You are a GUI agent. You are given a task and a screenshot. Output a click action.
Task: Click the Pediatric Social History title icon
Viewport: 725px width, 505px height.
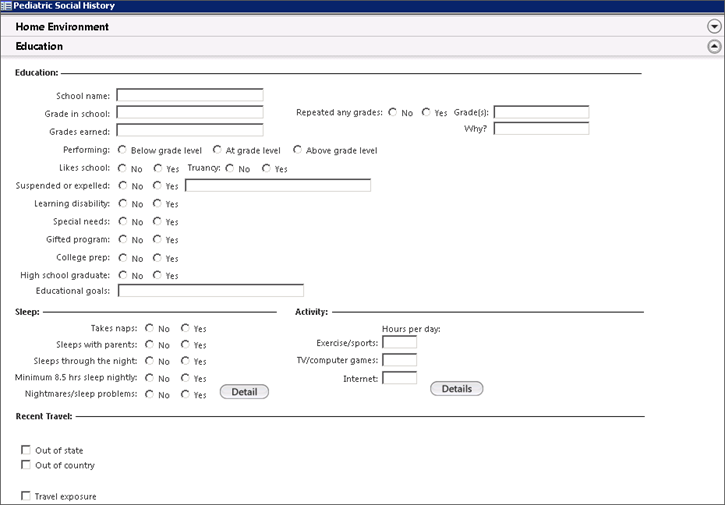click(7, 6)
